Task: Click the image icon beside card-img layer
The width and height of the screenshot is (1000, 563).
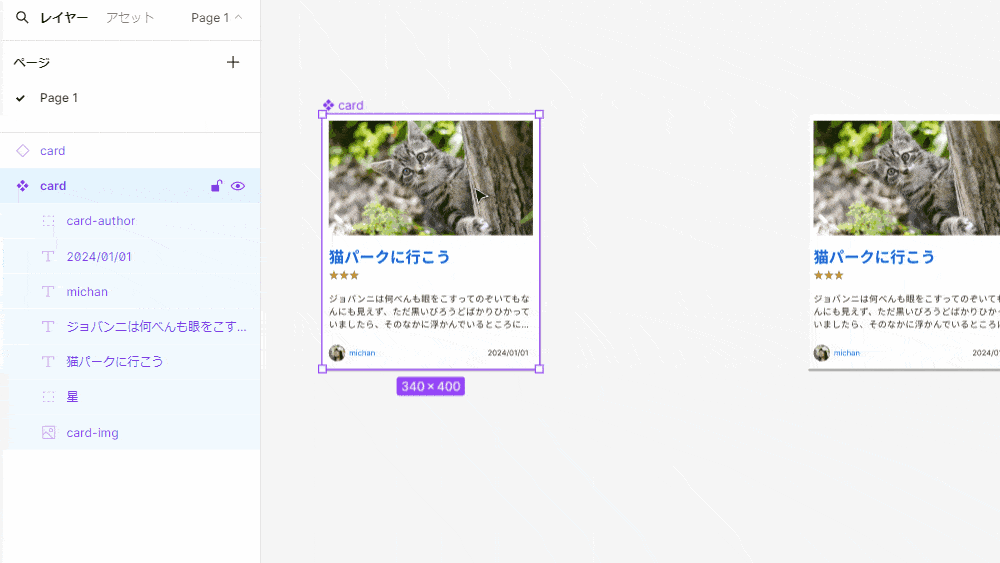Action: click(48, 432)
